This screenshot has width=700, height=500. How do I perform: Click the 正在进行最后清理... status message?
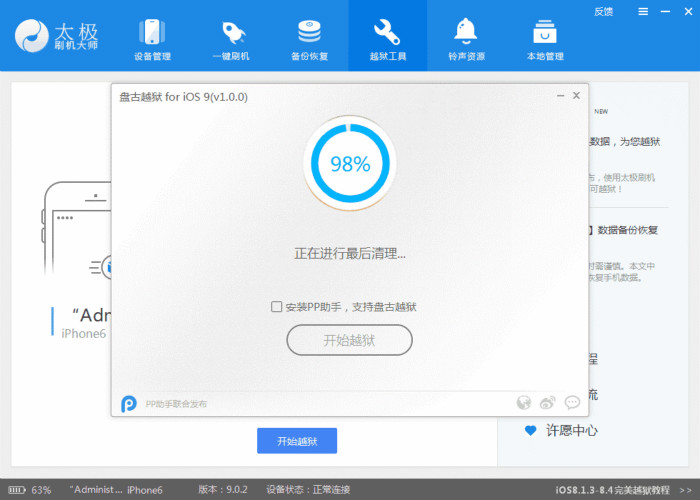[x=350, y=254]
